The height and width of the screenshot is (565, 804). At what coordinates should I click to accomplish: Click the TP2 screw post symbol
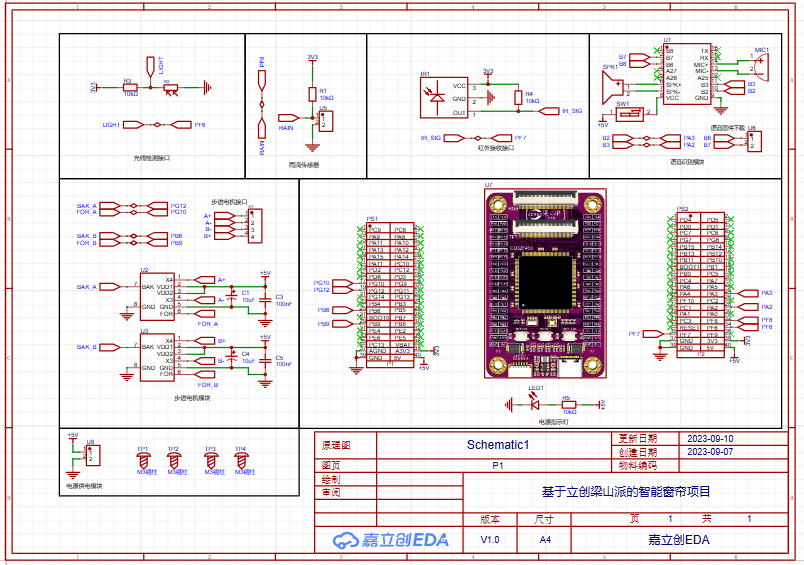[174, 460]
